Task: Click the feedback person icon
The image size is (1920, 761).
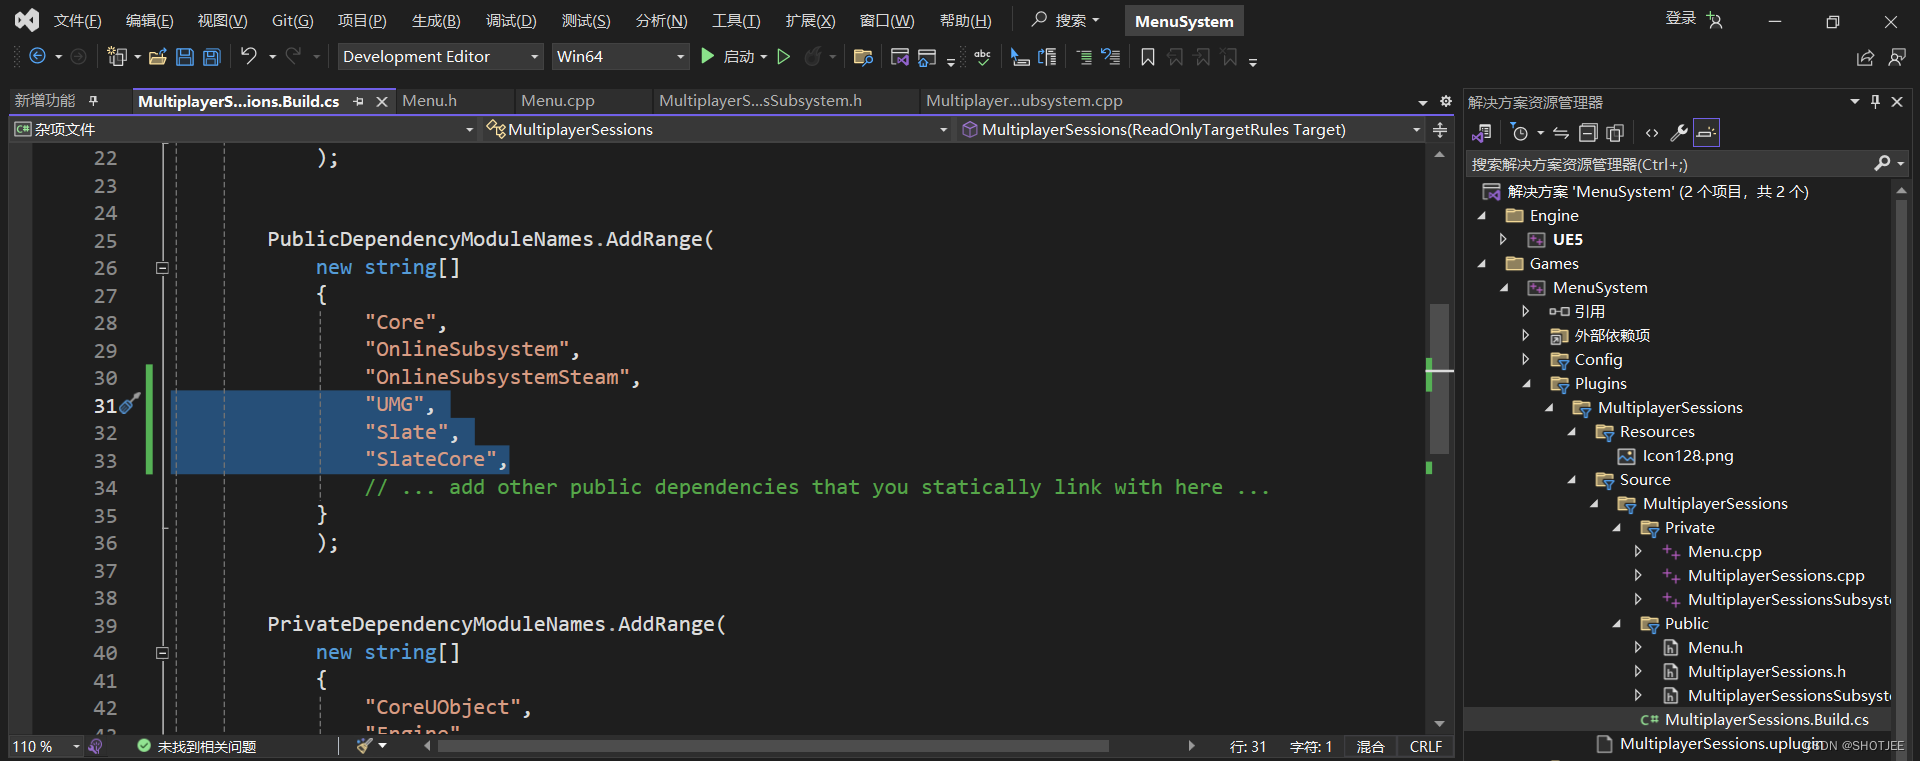Action: click(1897, 58)
